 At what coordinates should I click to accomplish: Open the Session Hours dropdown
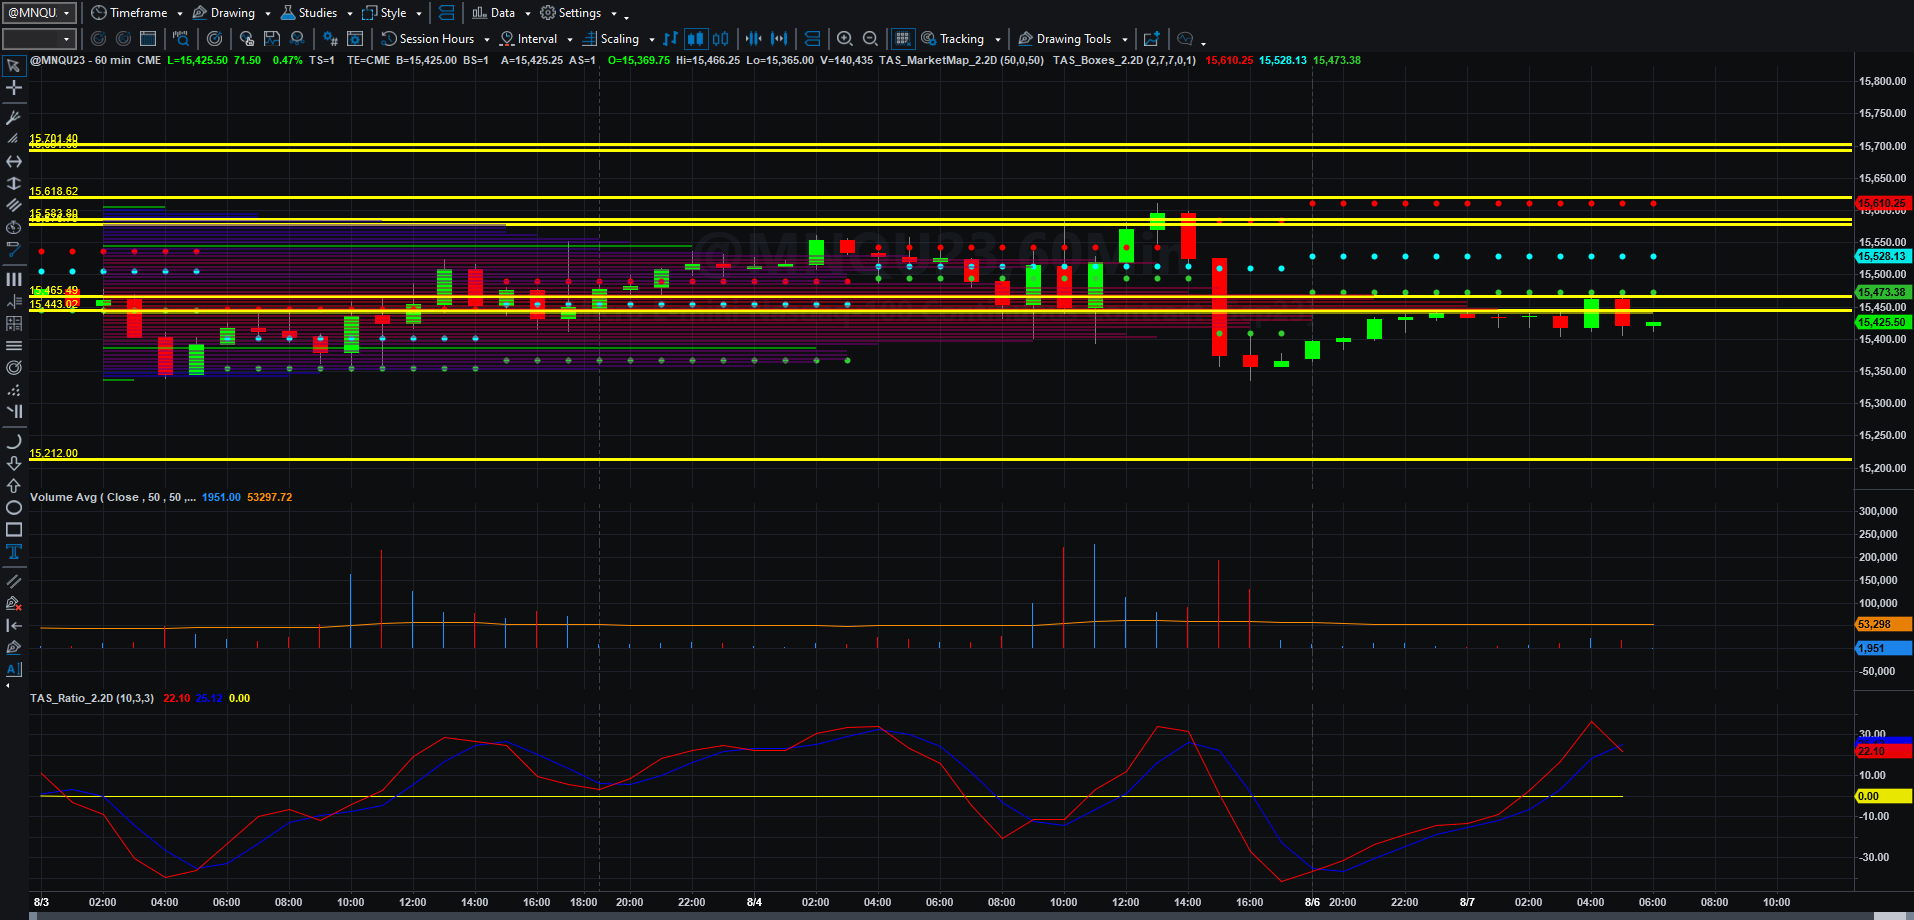point(435,39)
